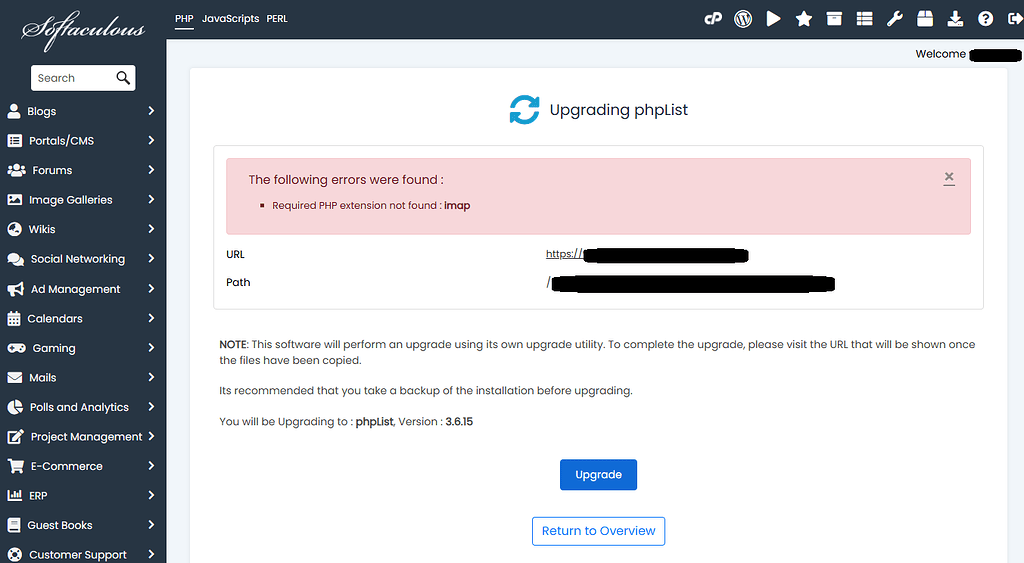Open the star ratings icon
Viewport: 1024px width, 563px height.
point(804,19)
